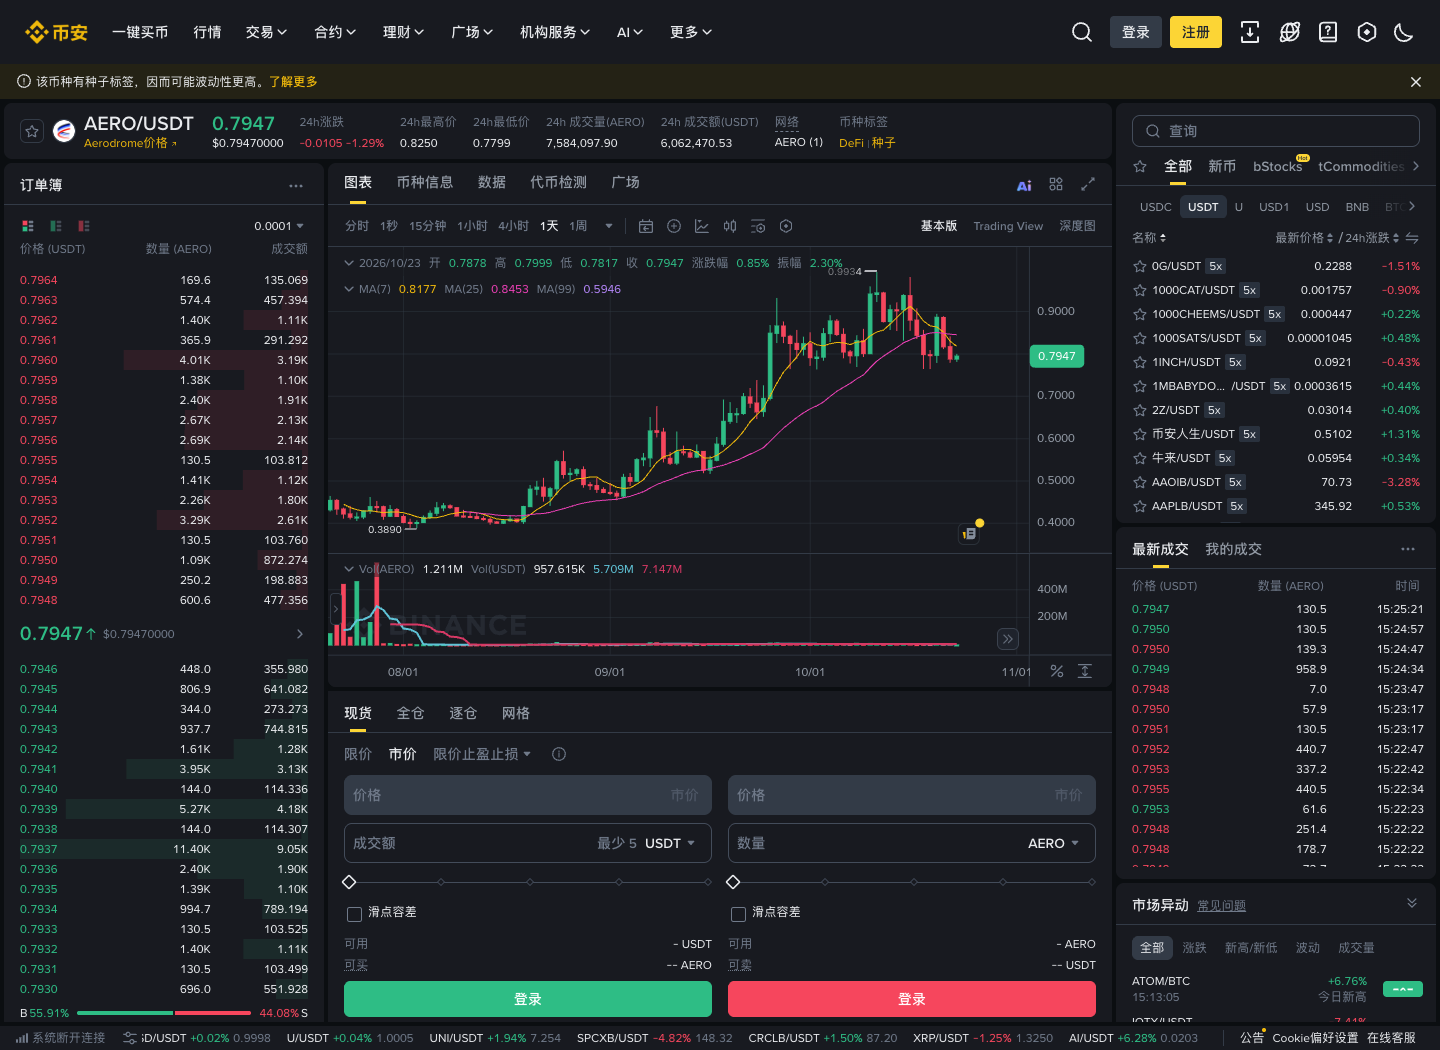Toggle the percent scale button below the chart
The height and width of the screenshot is (1050, 1440).
pos(1057,671)
